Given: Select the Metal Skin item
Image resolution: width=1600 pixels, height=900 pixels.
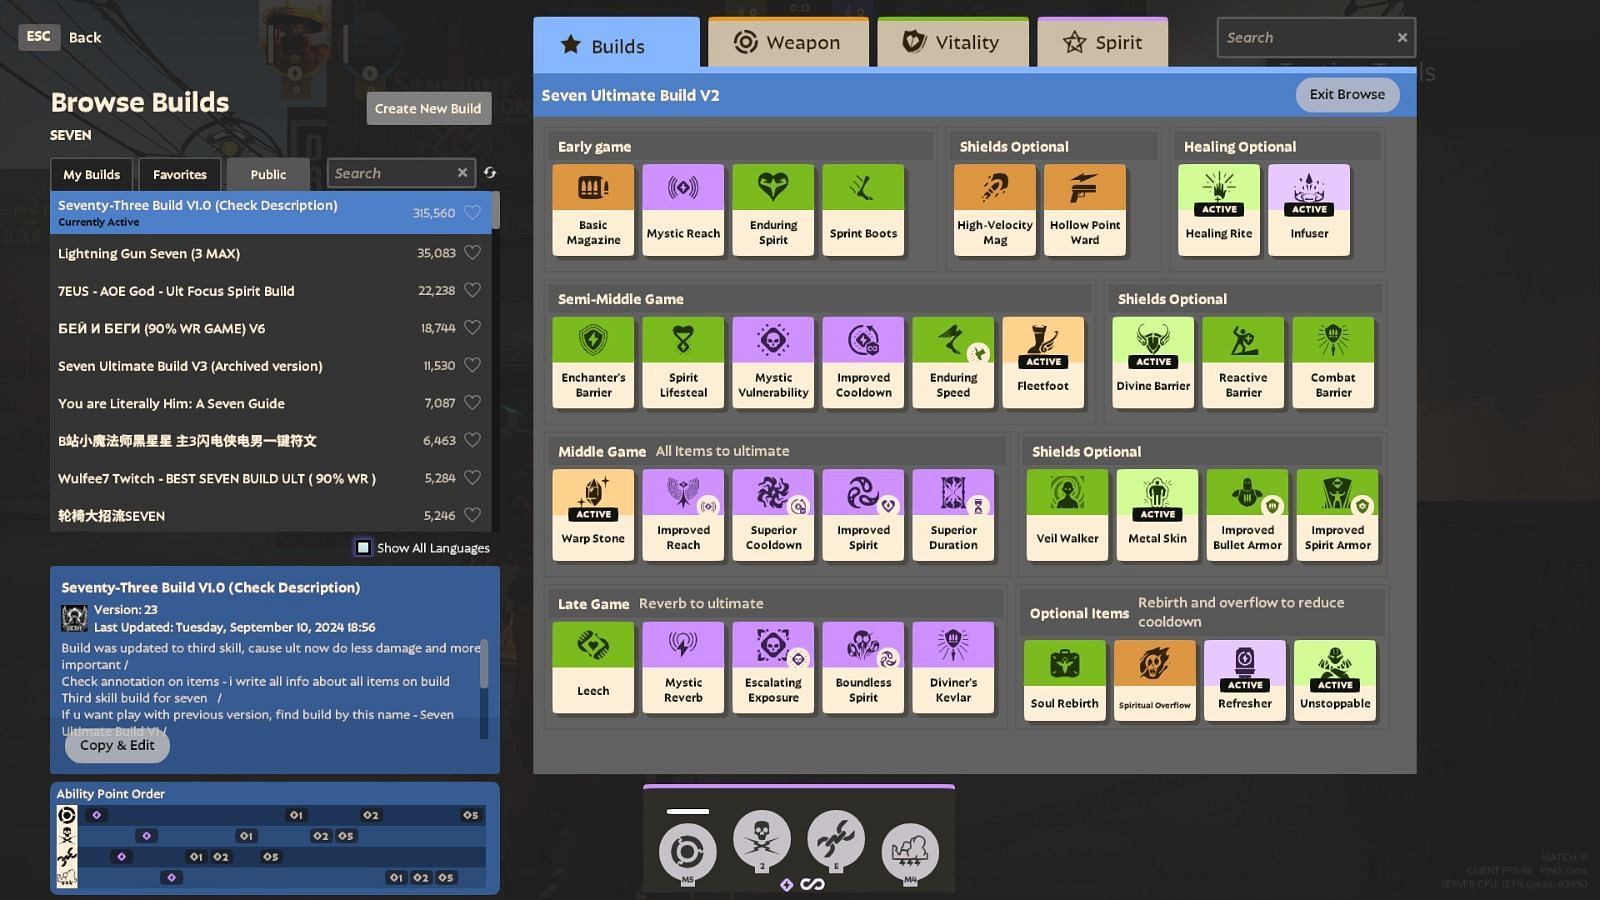Looking at the screenshot, I should pyautogui.click(x=1157, y=514).
